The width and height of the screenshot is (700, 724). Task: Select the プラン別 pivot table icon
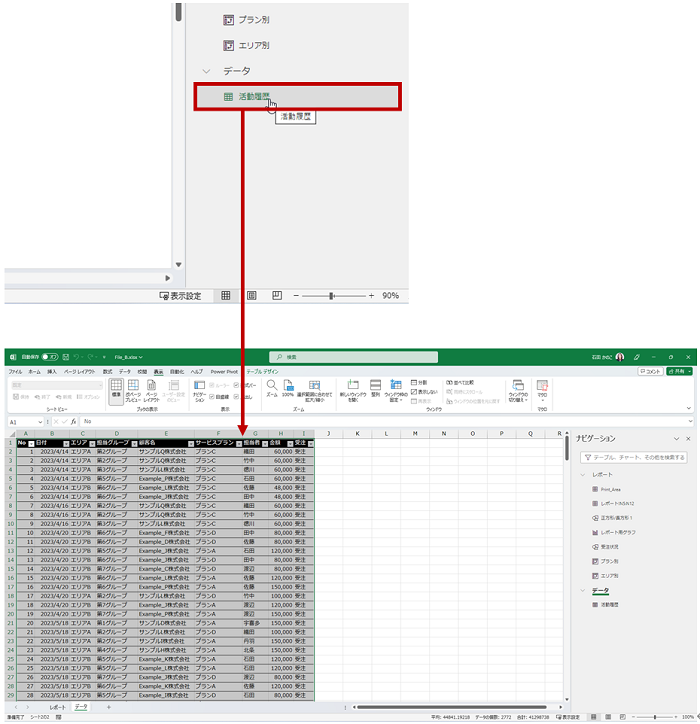tap(229, 19)
